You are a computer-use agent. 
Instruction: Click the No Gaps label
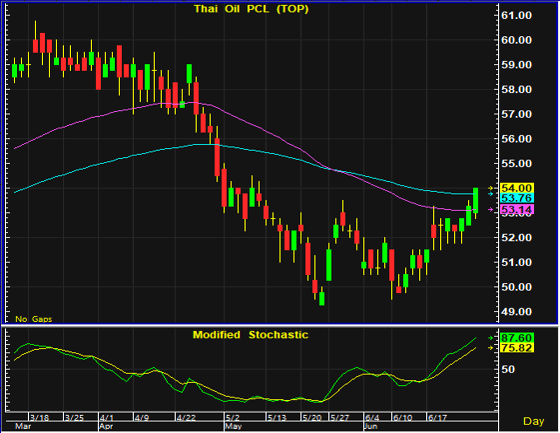34,319
